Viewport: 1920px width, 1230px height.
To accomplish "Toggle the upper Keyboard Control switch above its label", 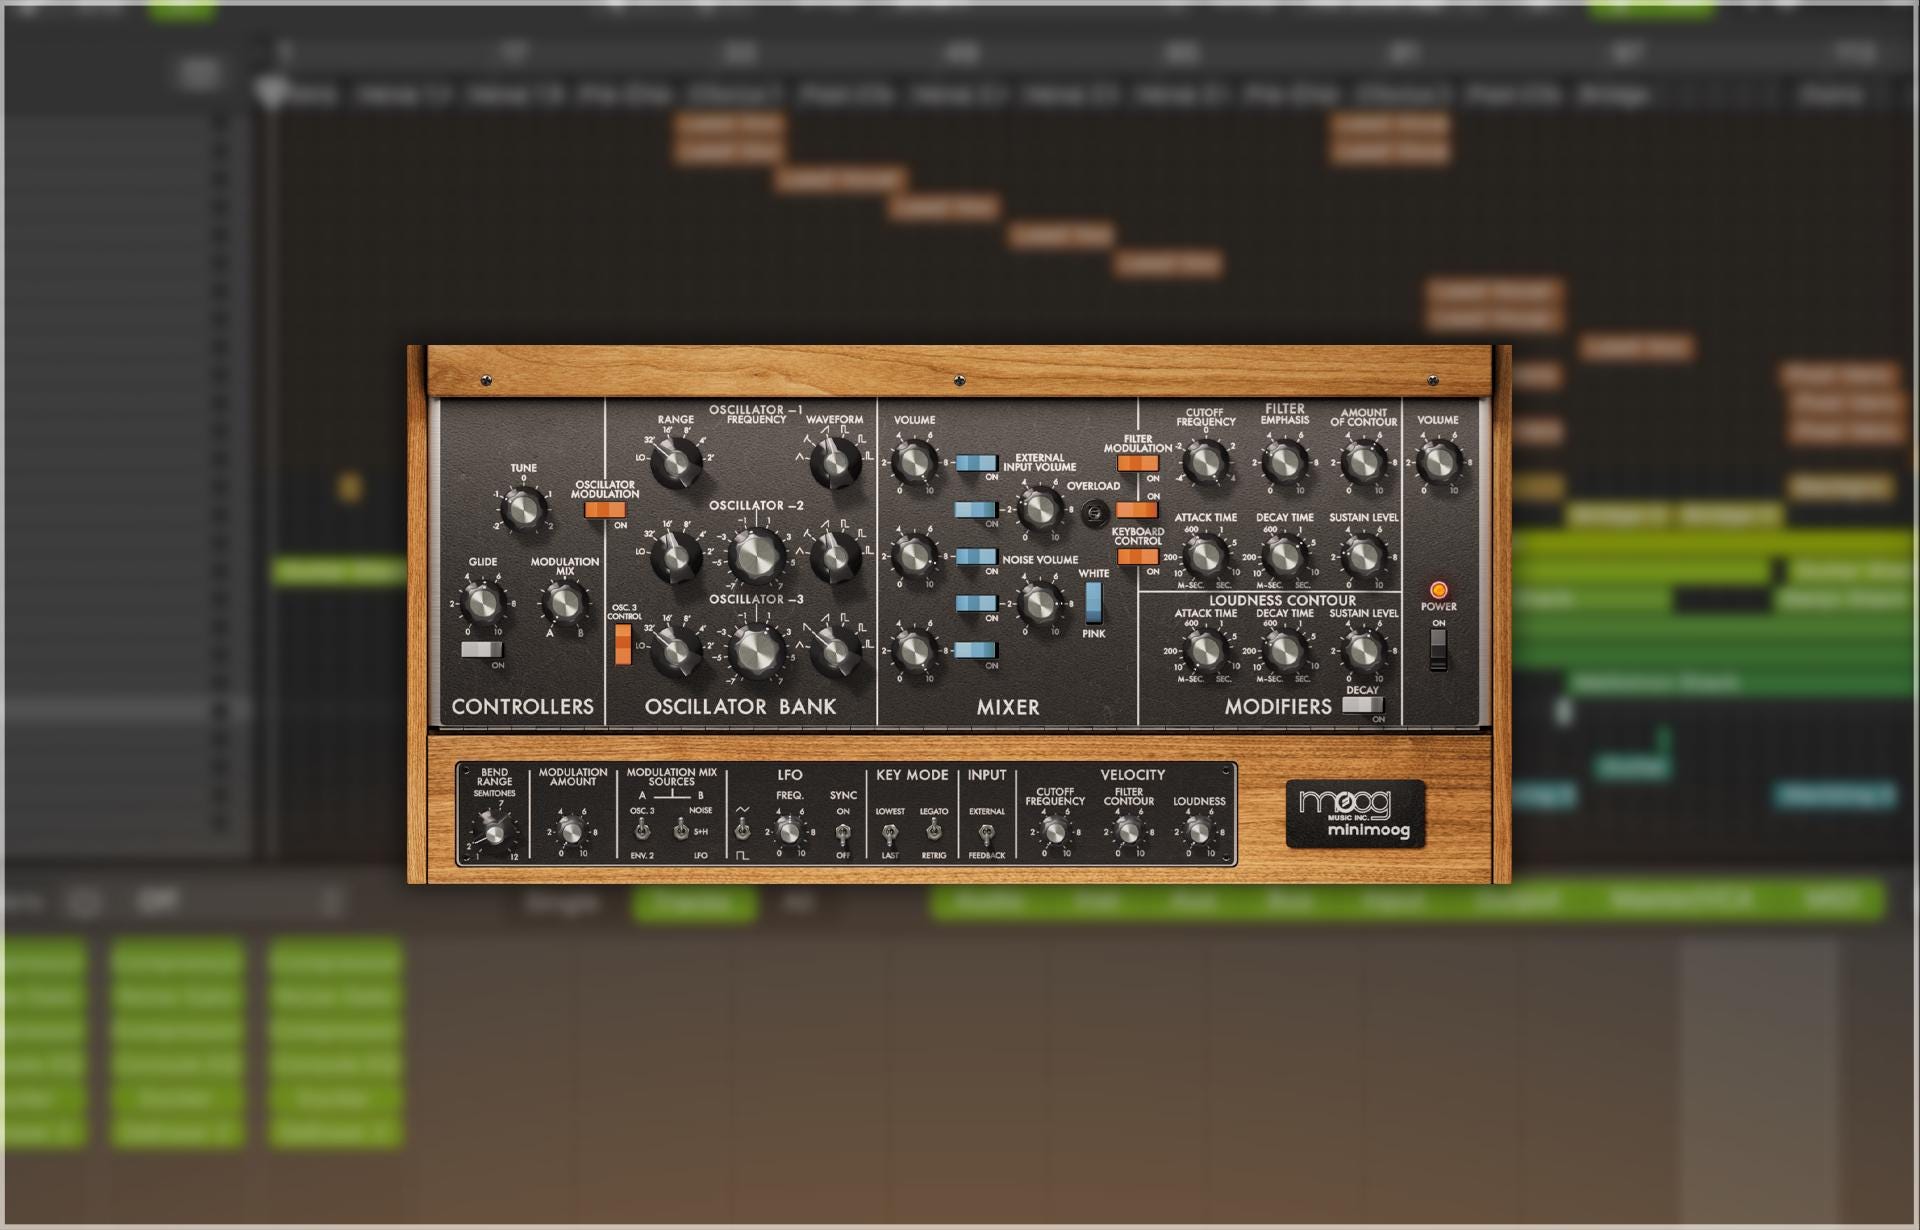I will 1138,510.
